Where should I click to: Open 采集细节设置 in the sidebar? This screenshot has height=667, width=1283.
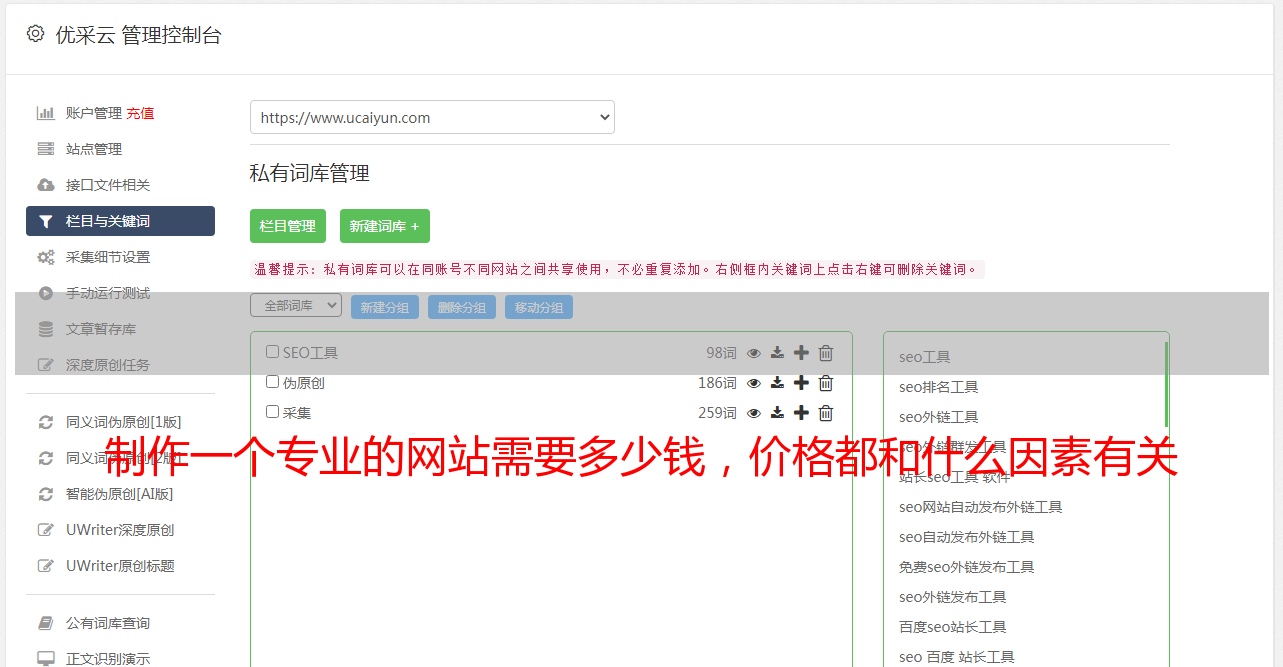click(108, 257)
